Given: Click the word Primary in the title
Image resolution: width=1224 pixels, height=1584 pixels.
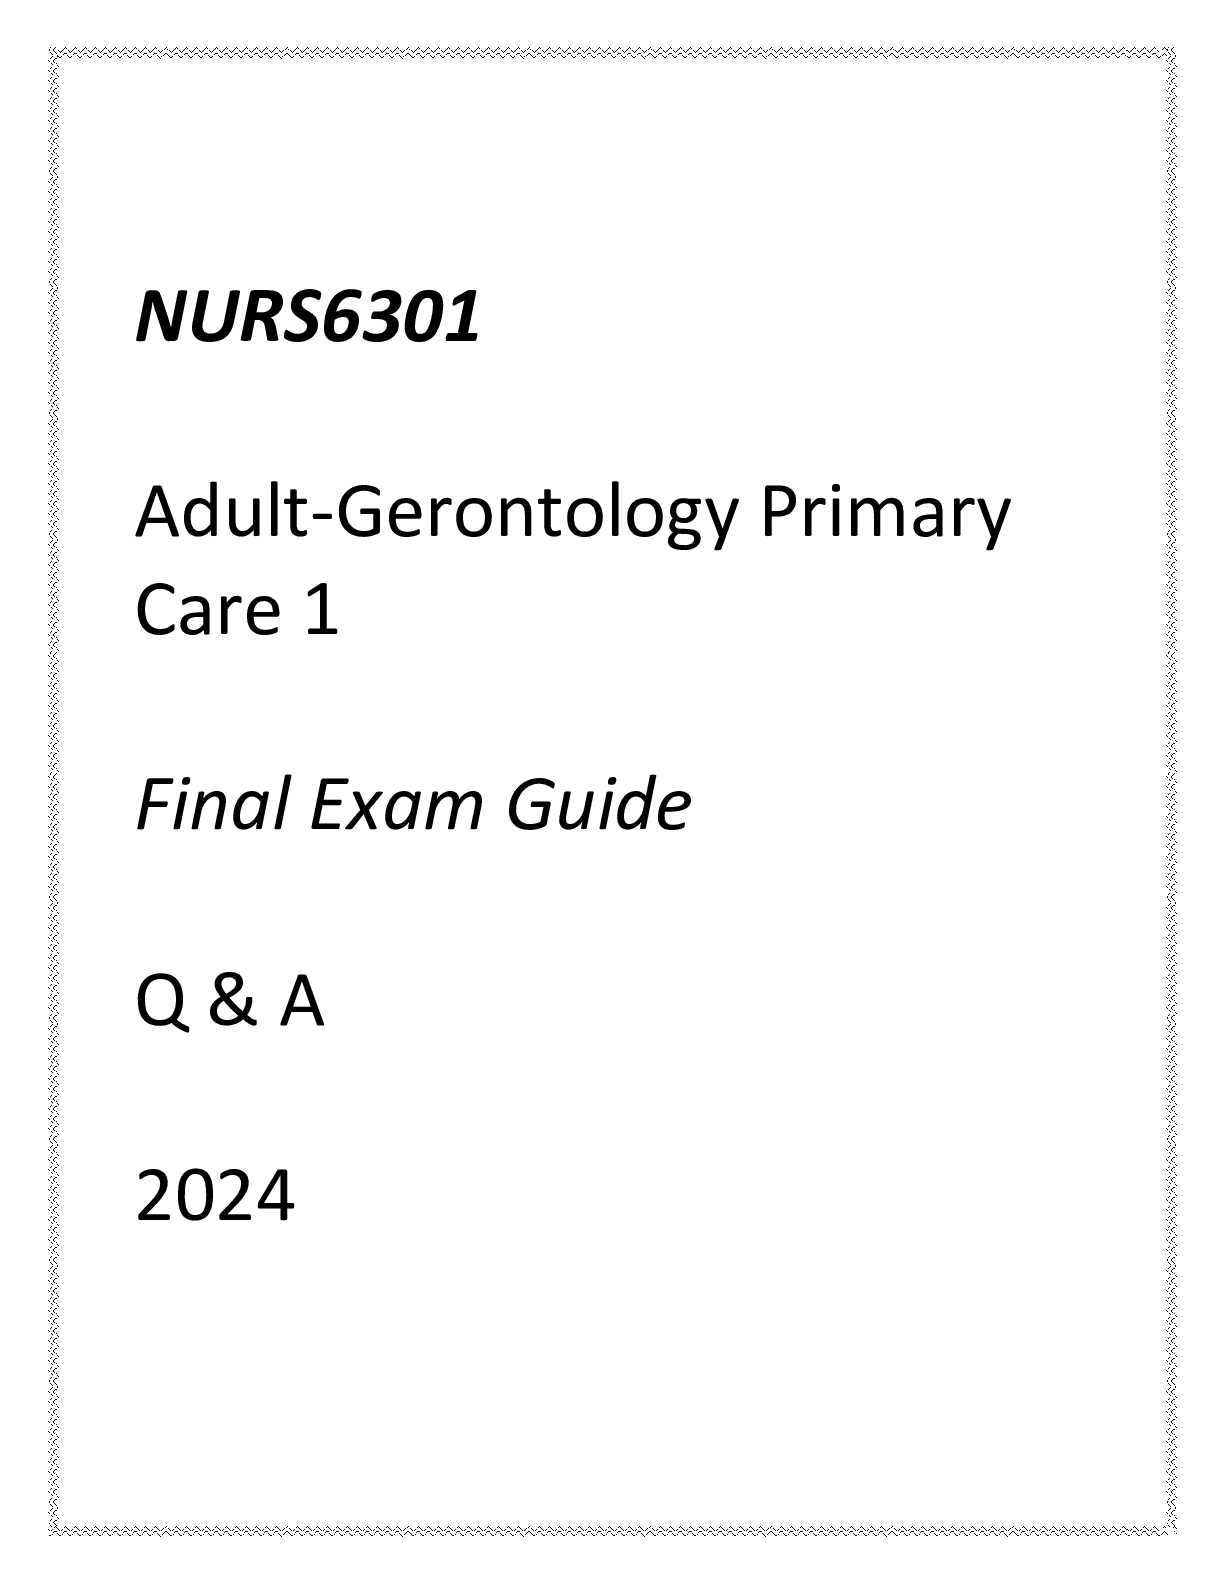Looking at the screenshot, I should click(x=885, y=518).
